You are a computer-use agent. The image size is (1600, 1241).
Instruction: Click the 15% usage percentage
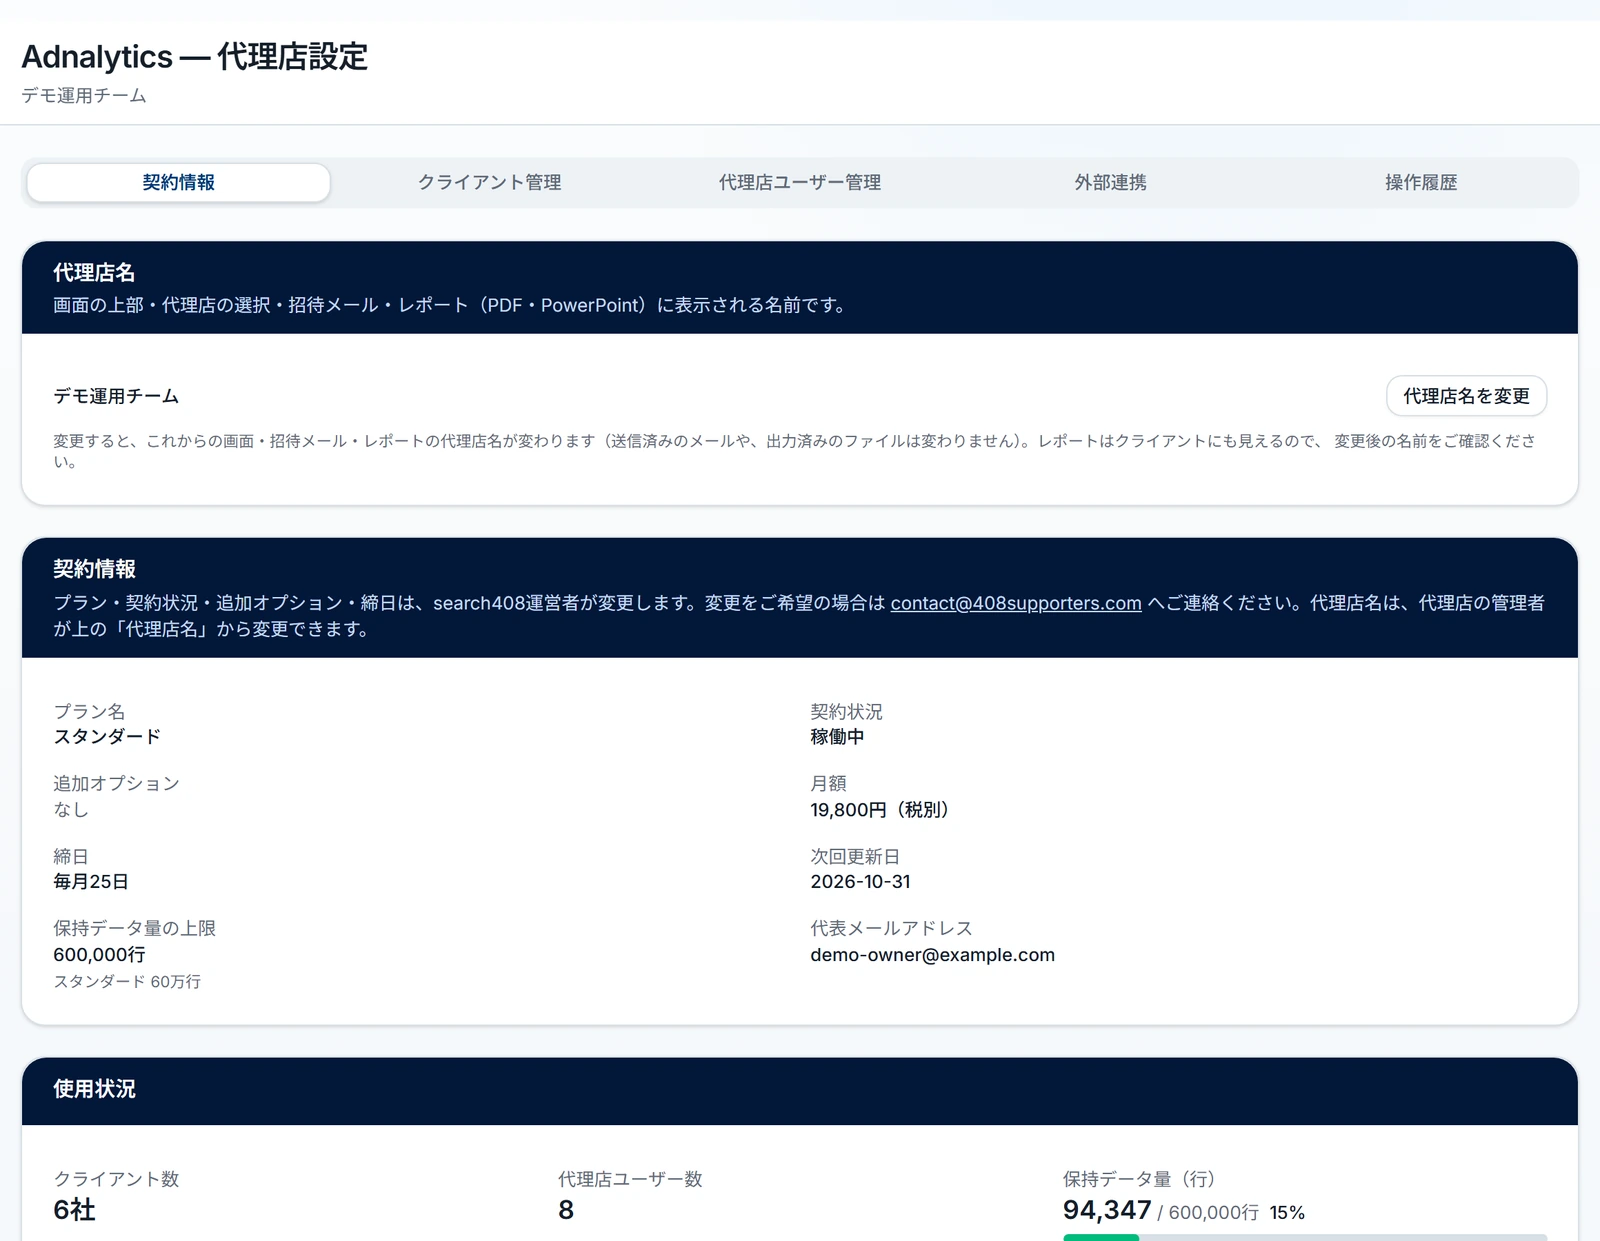pyautogui.click(x=1287, y=1213)
